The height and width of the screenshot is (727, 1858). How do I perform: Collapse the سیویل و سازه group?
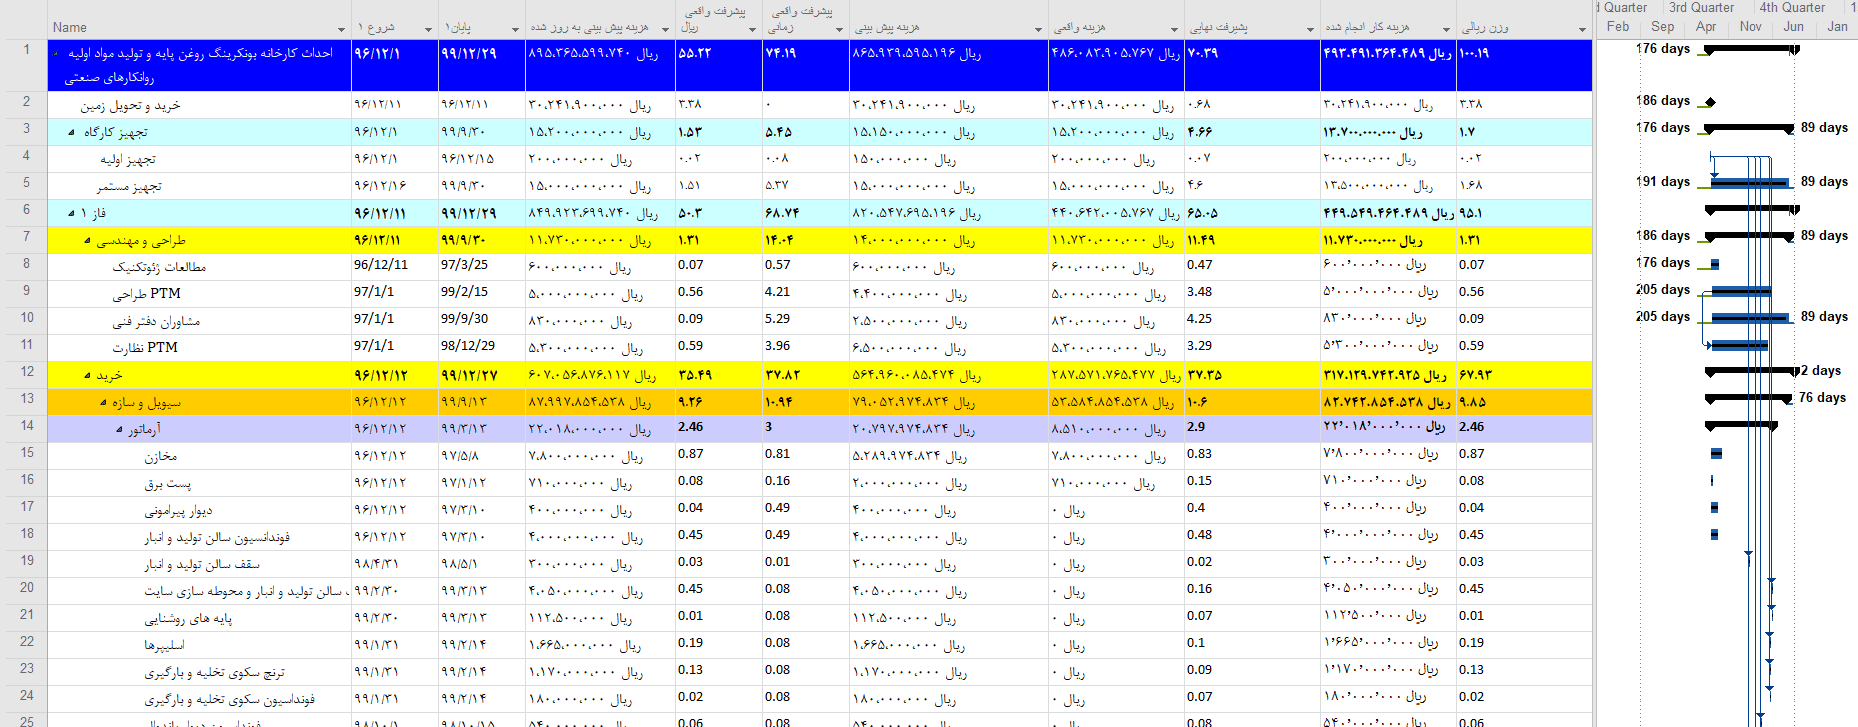(103, 402)
